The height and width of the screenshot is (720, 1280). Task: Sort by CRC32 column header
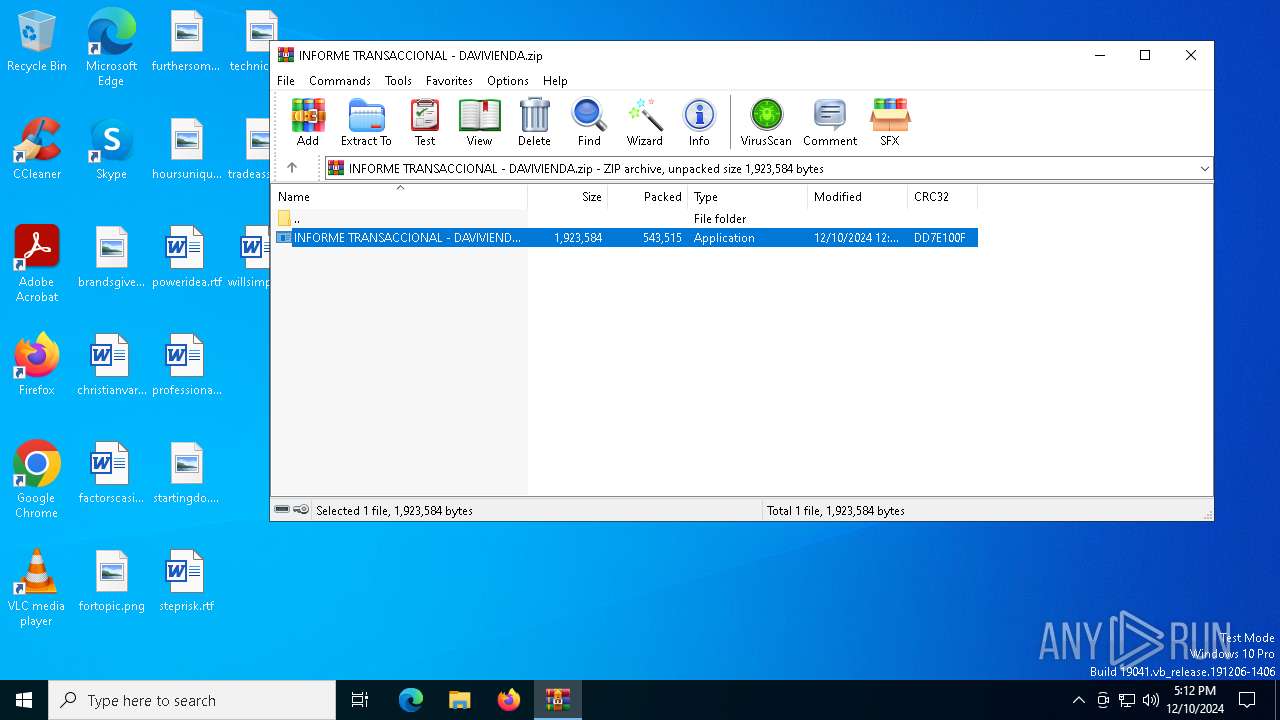pyautogui.click(x=943, y=197)
